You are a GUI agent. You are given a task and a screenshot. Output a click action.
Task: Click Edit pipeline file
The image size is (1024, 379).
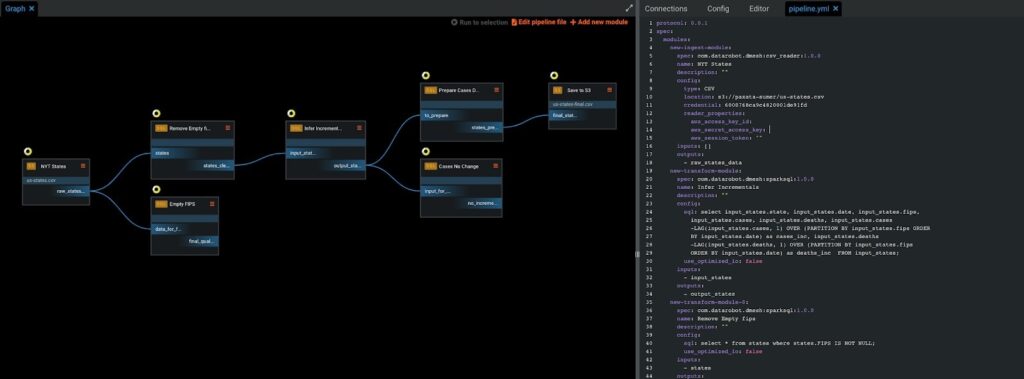pyautogui.click(x=539, y=22)
